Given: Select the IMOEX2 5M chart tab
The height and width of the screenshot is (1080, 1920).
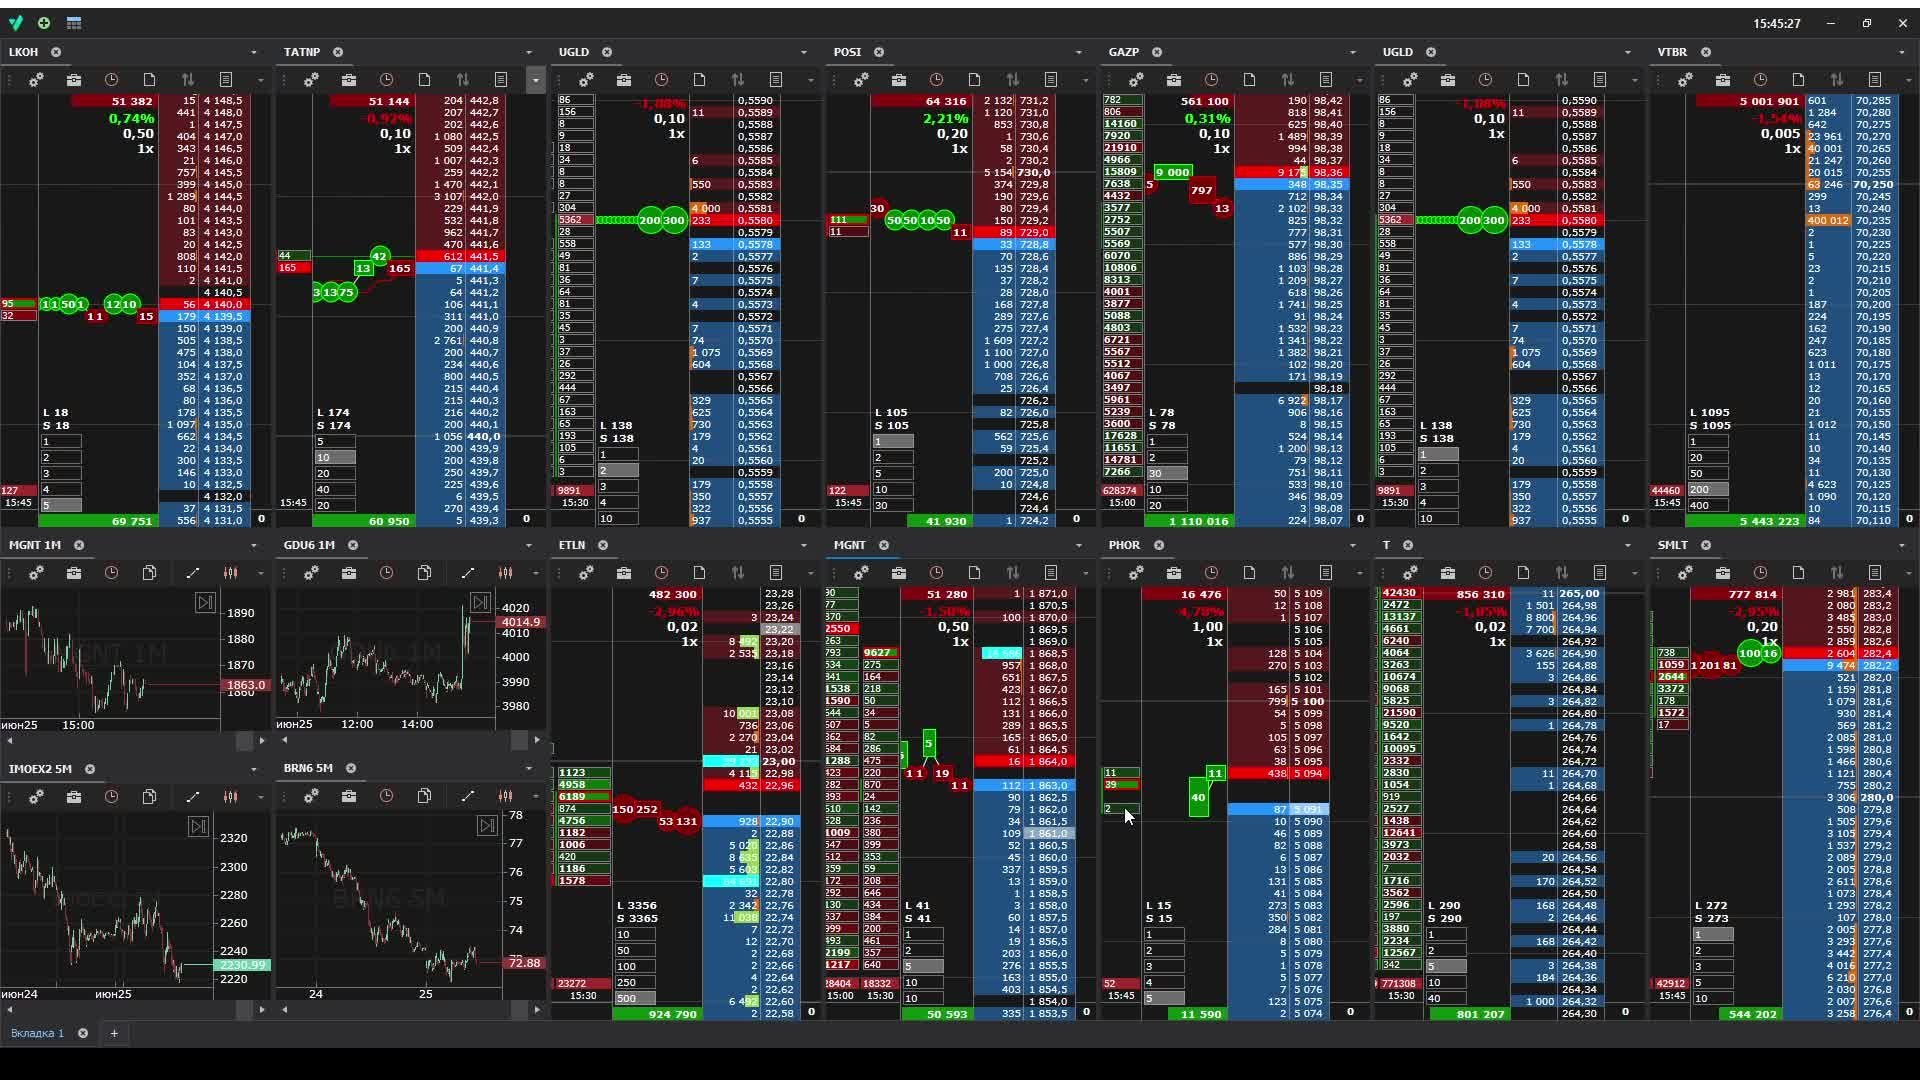Looking at the screenshot, I should 40,769.
